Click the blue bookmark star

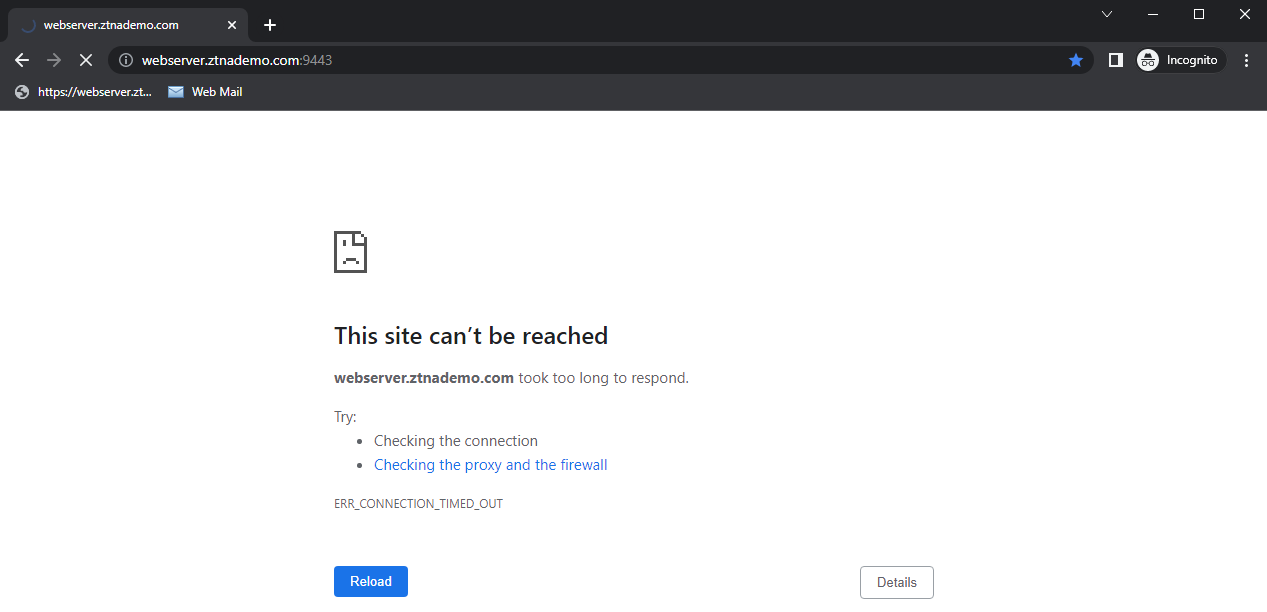click(x=1076, y=60)
